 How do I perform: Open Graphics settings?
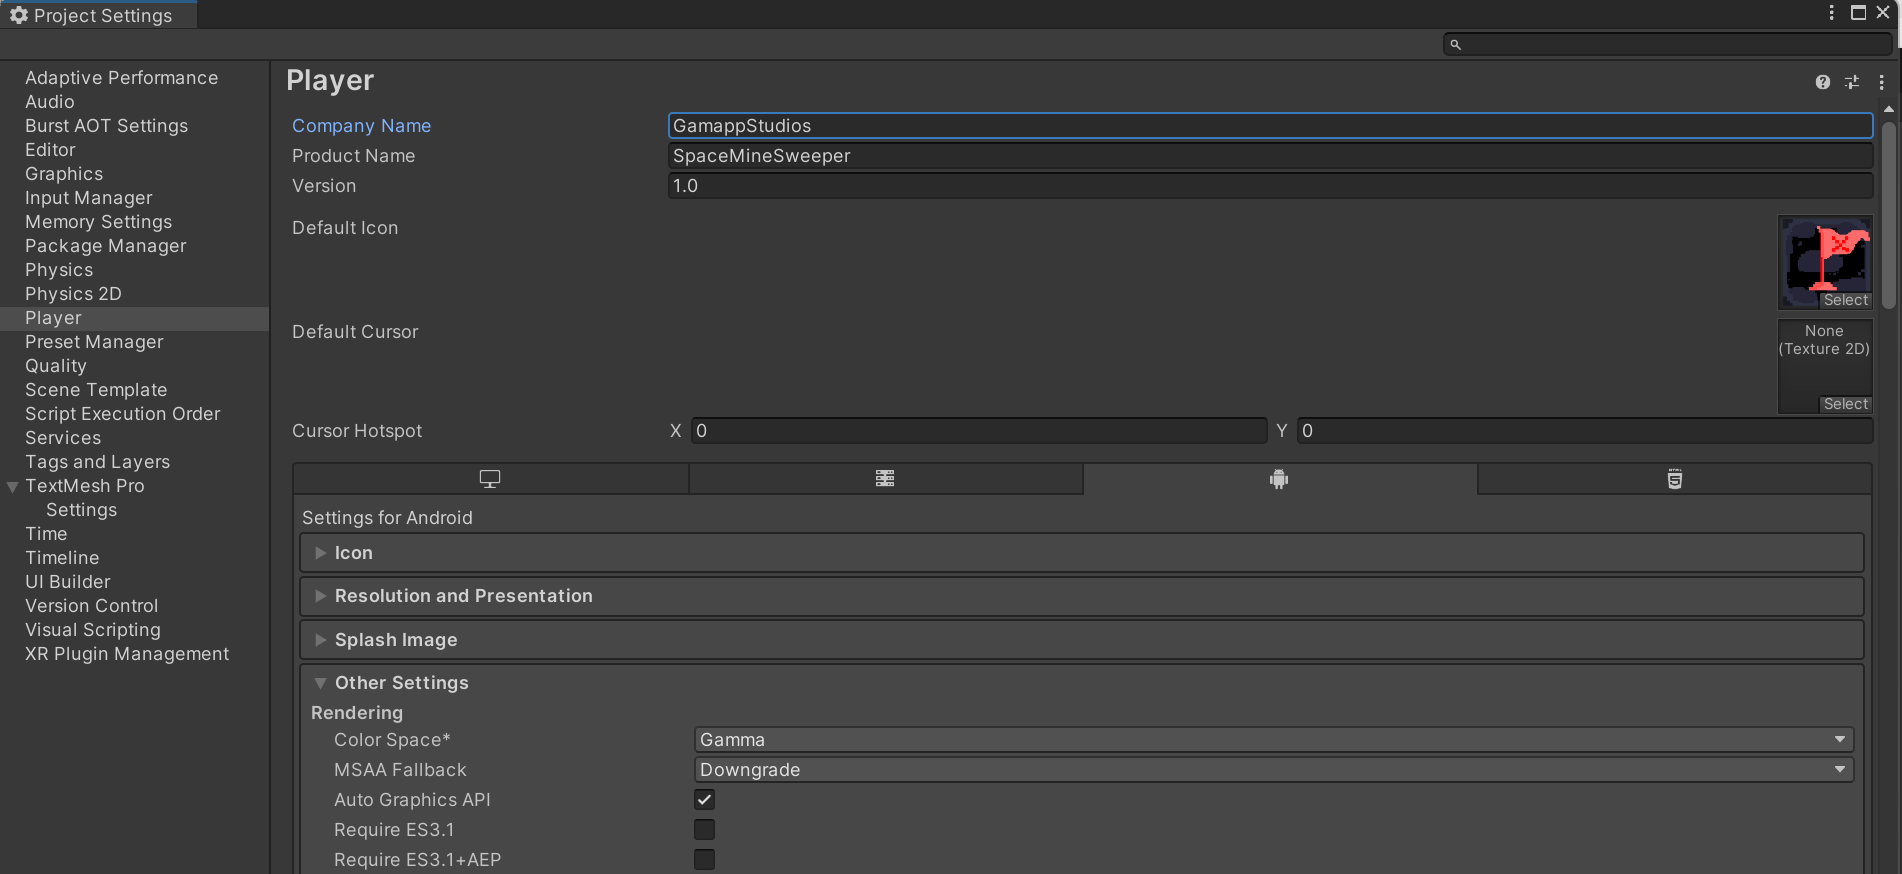(64, 174)
